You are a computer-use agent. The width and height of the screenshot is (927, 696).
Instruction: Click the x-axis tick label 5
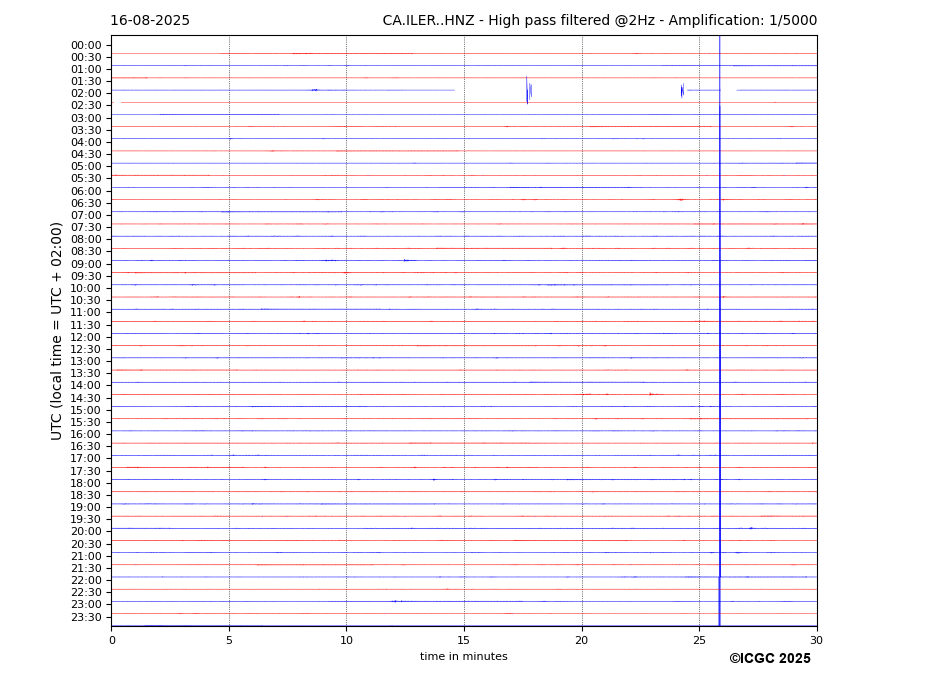click(x=229, y=640)
